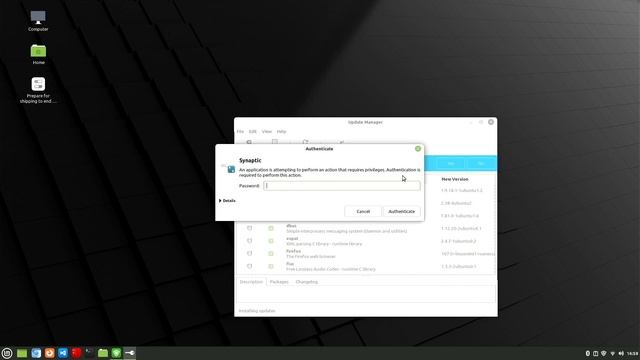
Task: Click the type icon of Firefox row
Action: pos(249,253)
